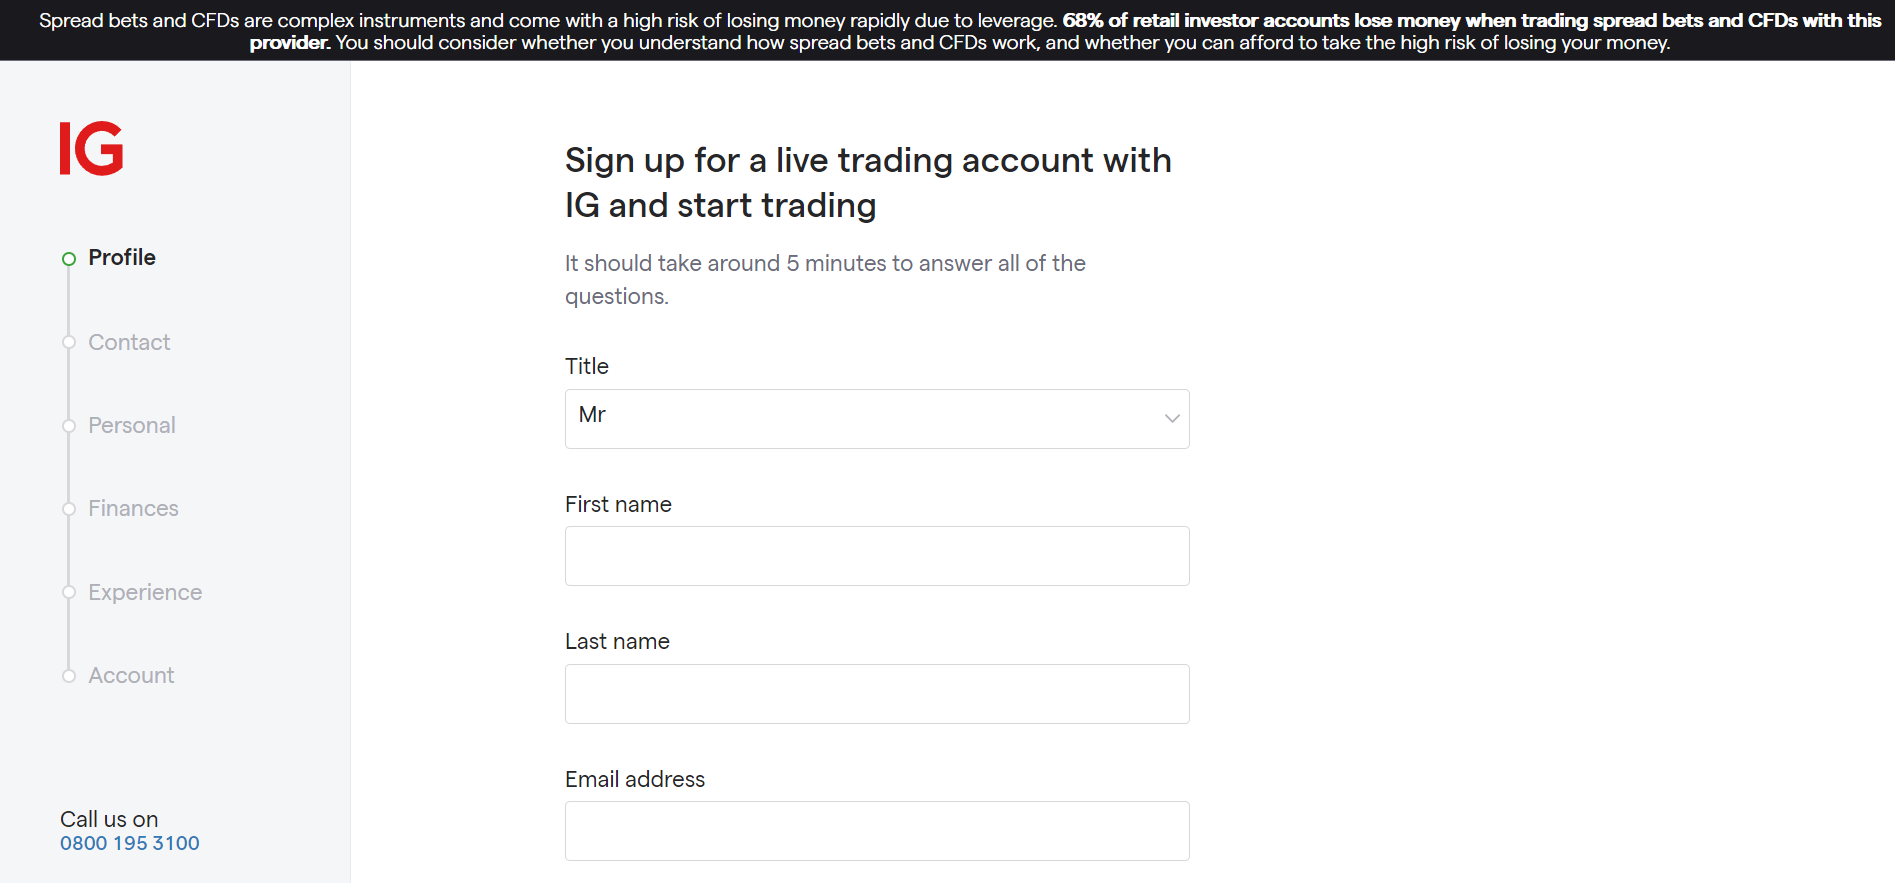
Task: Expand the Title selector to change salutation
Action: click(876, 418)
